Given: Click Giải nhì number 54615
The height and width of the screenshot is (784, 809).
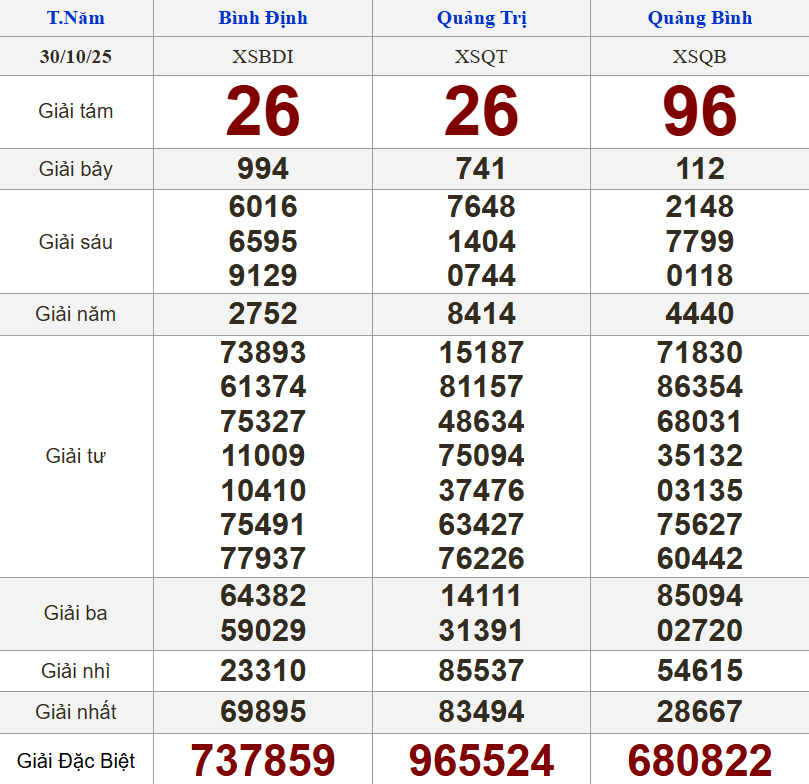Looking at the screenshot, I should (x=699, y=670).
